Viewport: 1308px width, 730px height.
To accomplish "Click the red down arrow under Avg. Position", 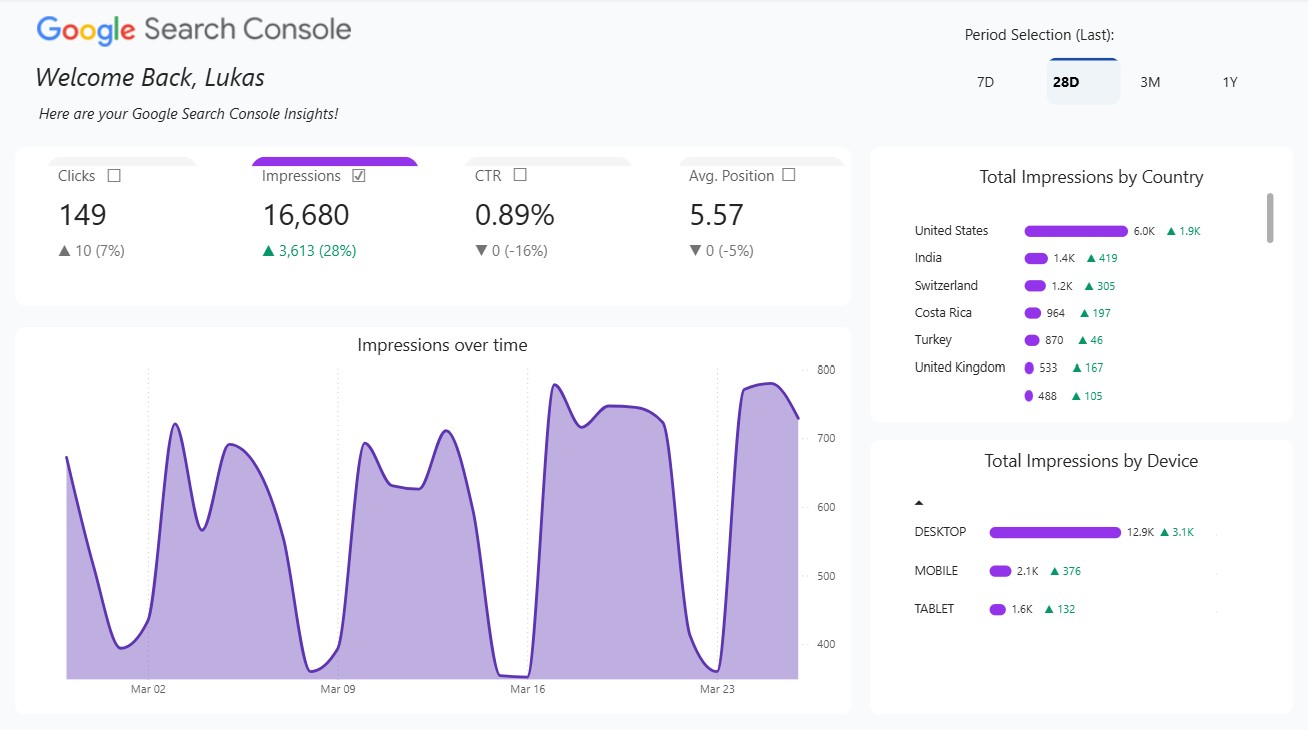I will (697, 250).
